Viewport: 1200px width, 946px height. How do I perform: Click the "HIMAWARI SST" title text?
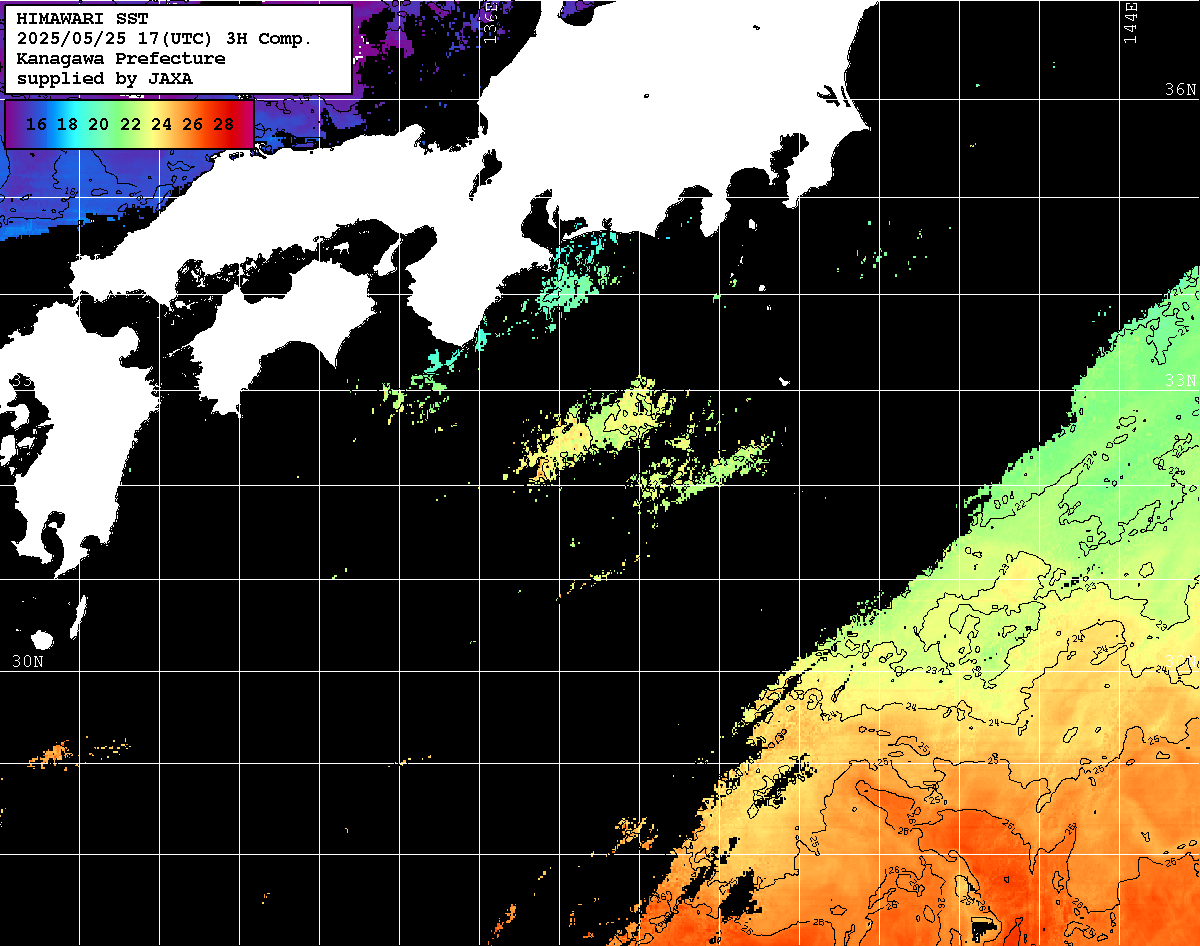pos(82,19)
